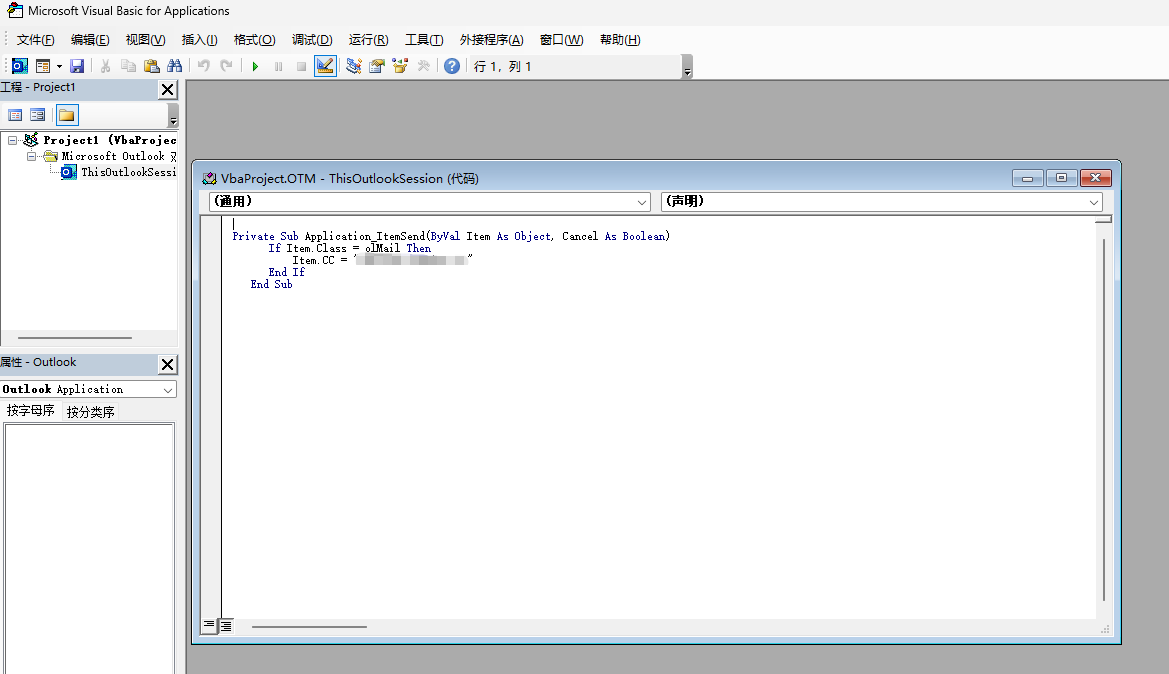Switch to Procedure View in code window
Image resolution: width=1169 pixels, height=674 pixels.
click(209, 625)
